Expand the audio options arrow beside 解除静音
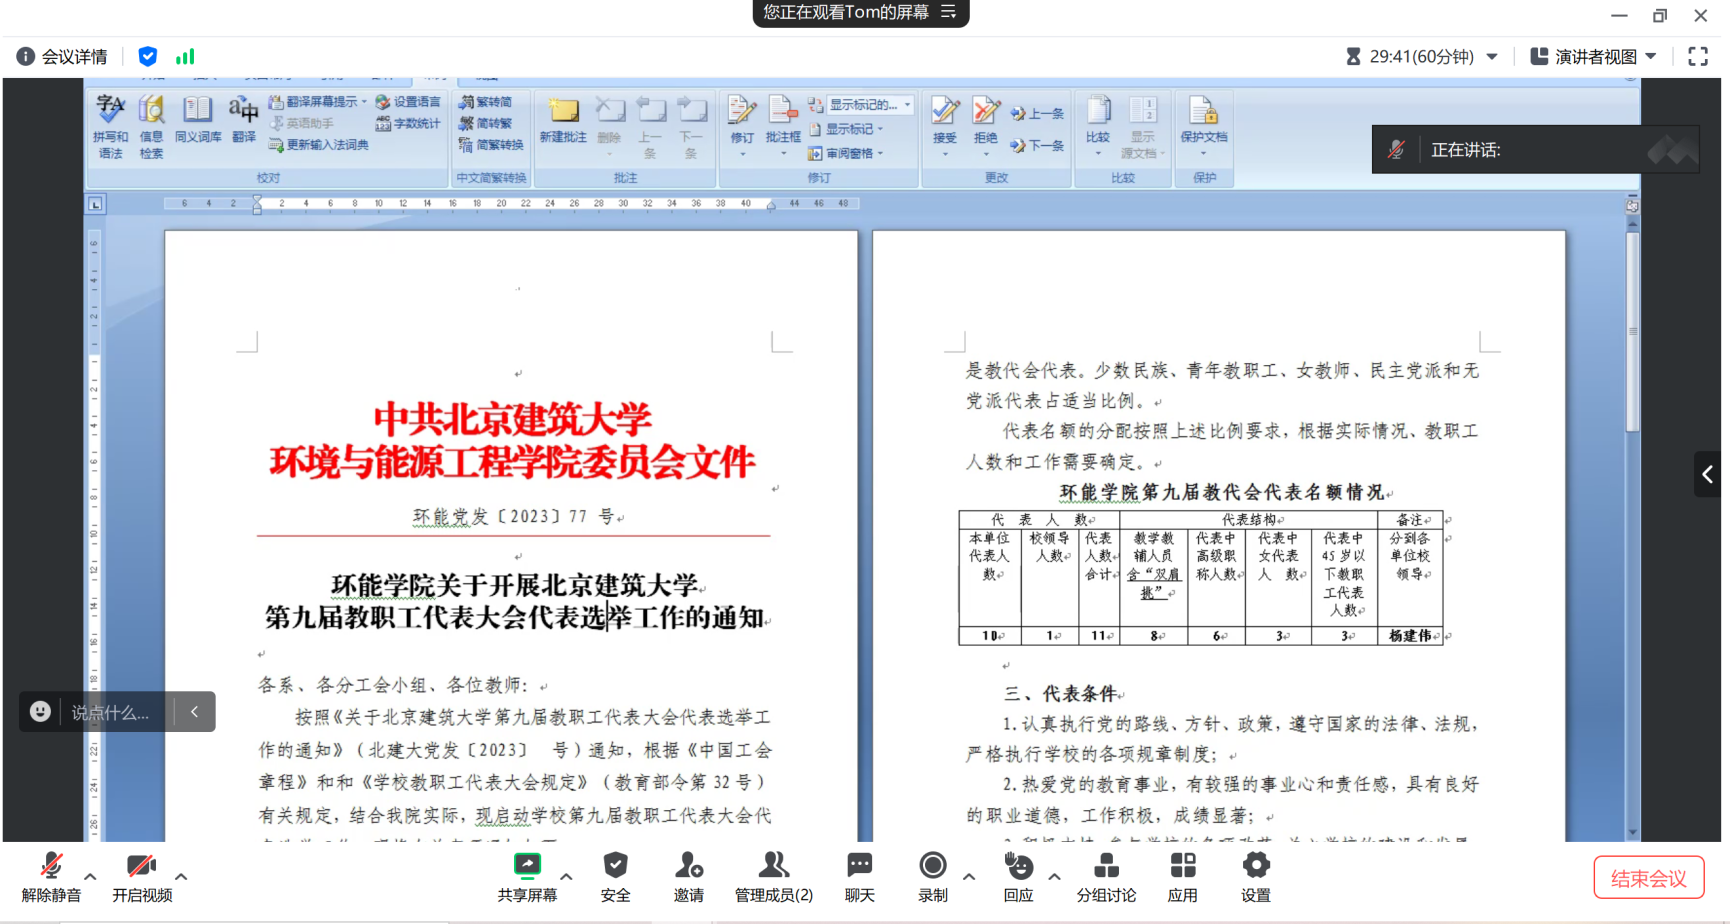This screenshot has height=924, width=1731. coord(90,877)
